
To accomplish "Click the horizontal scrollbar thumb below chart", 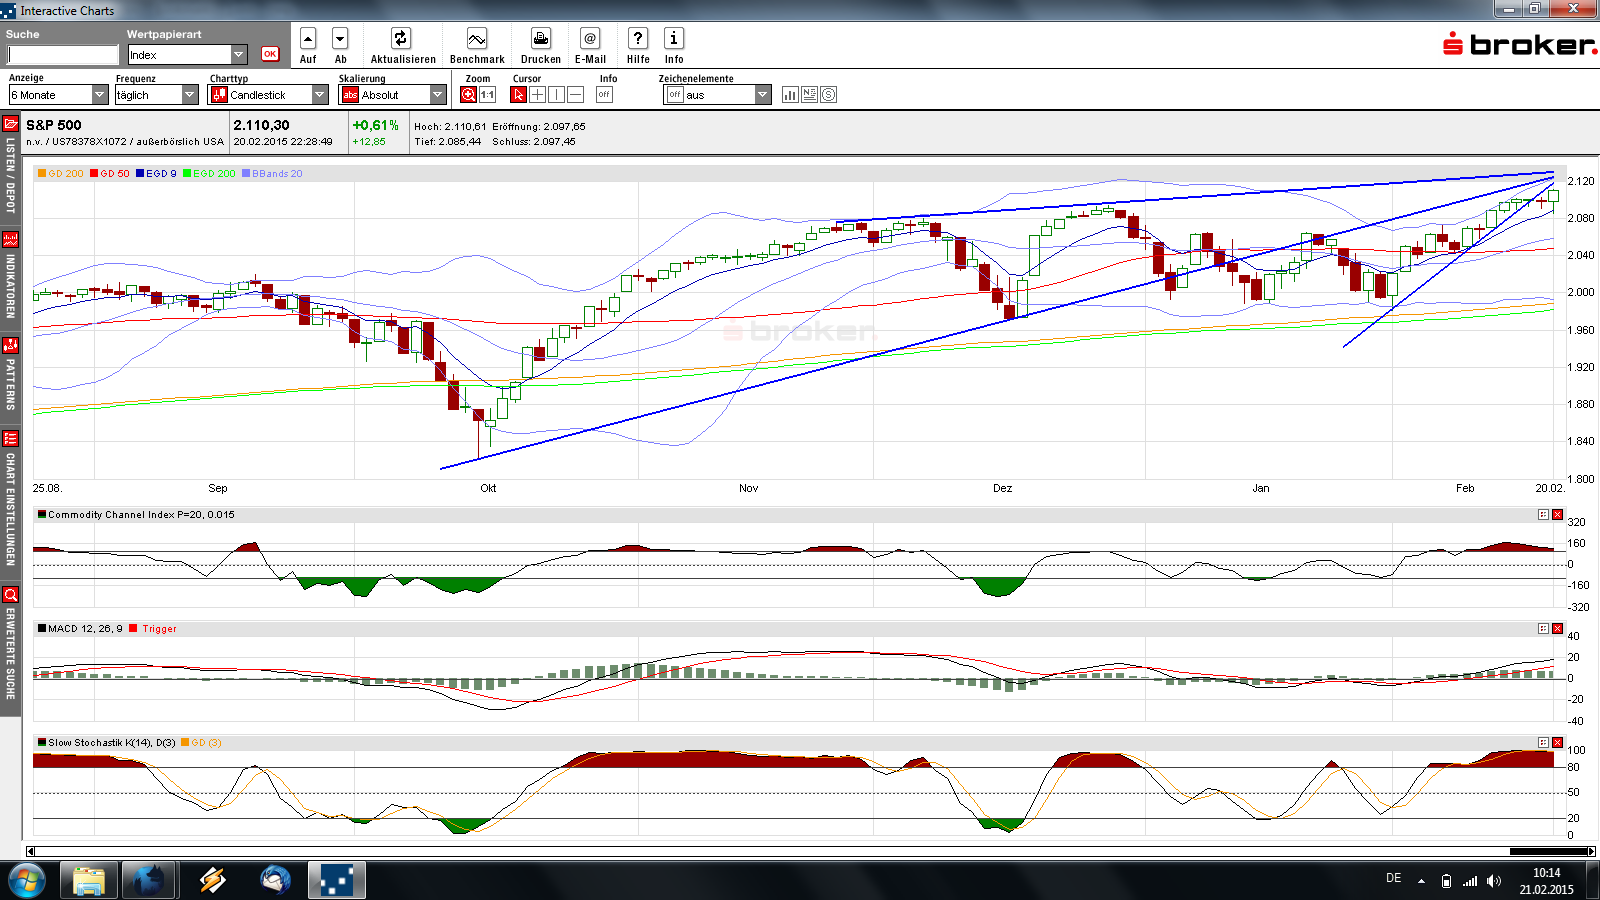I will (1548, 852).
